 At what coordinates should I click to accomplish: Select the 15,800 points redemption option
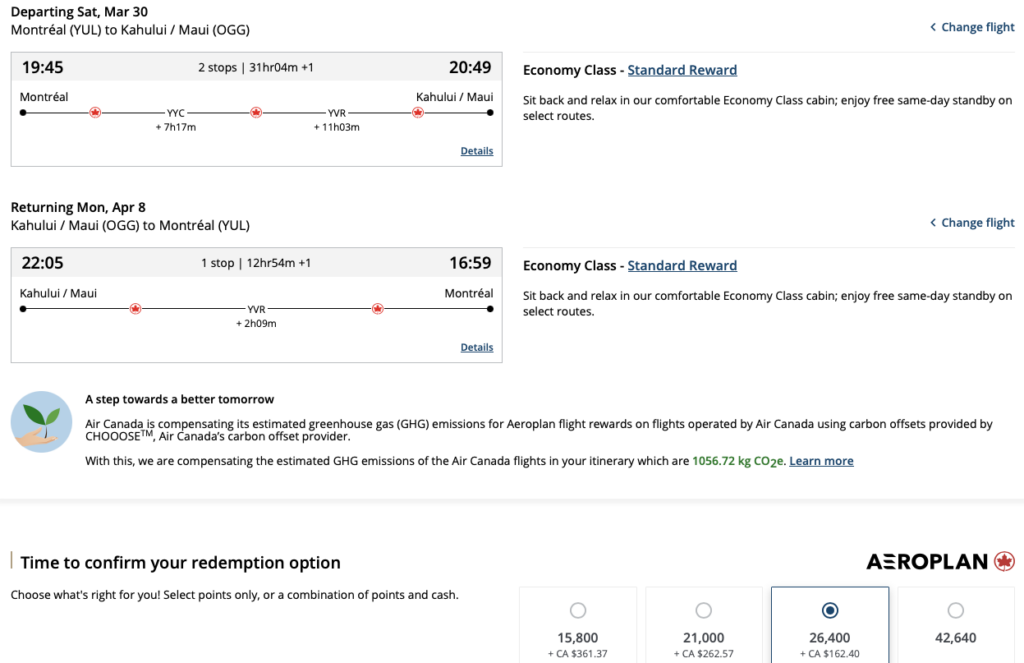pos(577,610)
